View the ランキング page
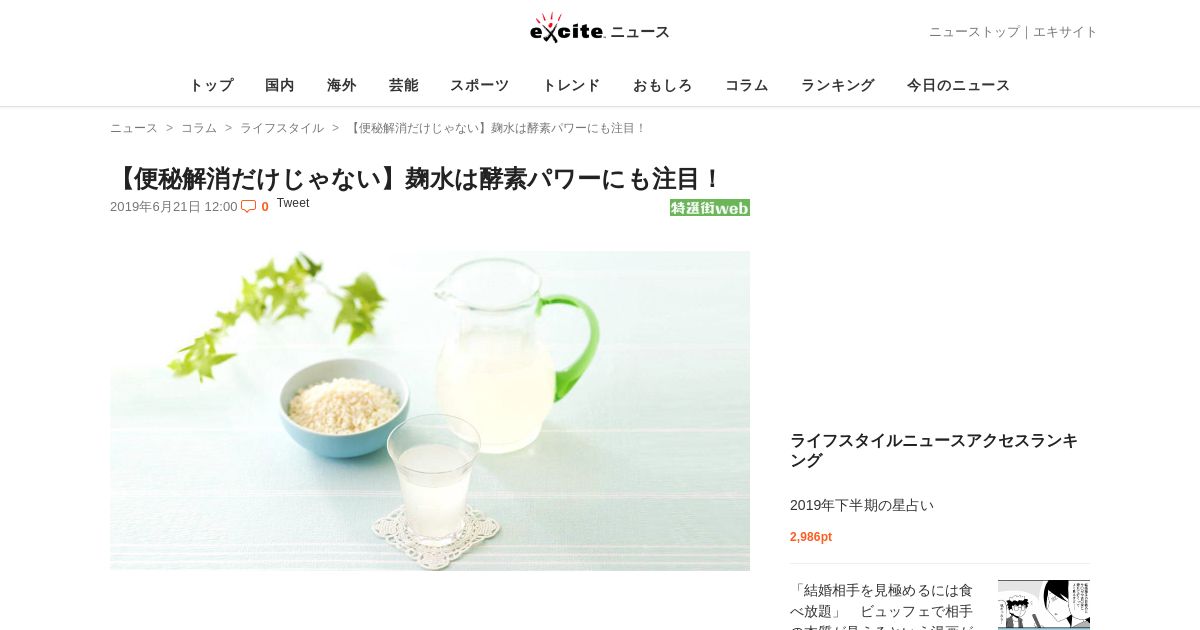 [x=838, y=85]
